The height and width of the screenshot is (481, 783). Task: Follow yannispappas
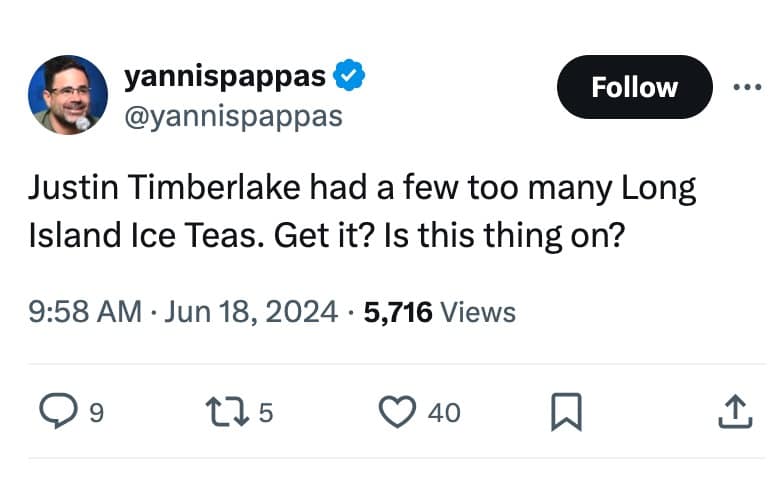coord(634,87)
